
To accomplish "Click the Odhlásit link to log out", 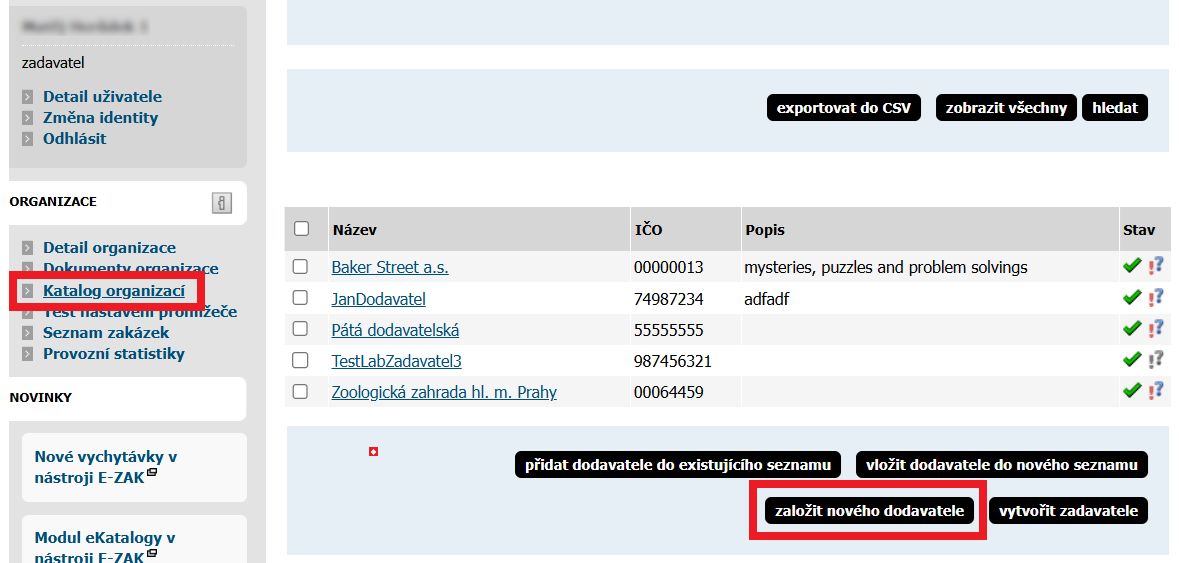I will click(74, 139).
